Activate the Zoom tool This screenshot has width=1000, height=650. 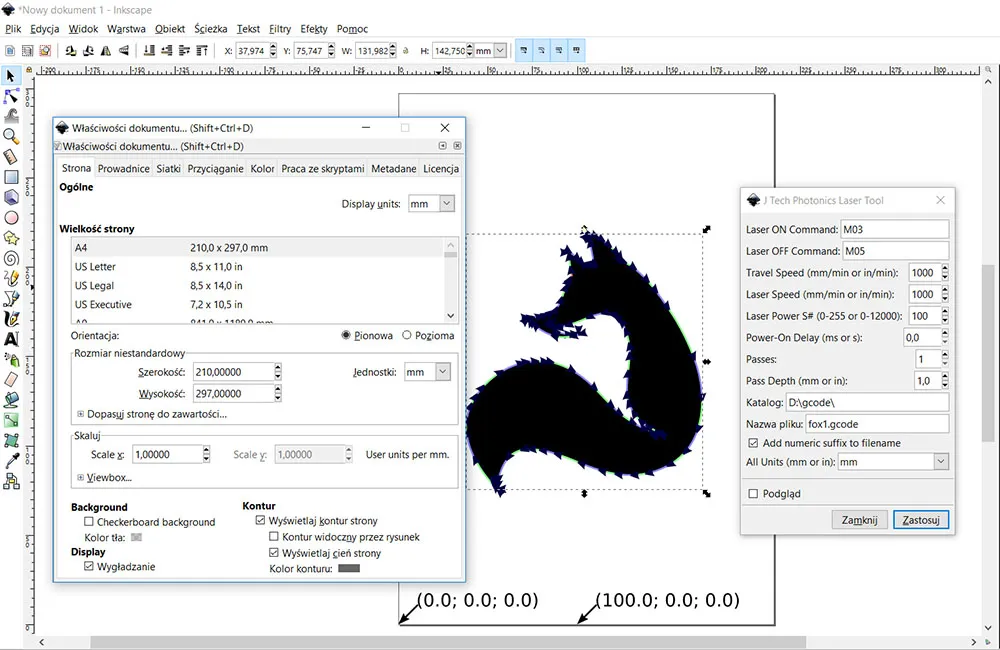(13, 137)
